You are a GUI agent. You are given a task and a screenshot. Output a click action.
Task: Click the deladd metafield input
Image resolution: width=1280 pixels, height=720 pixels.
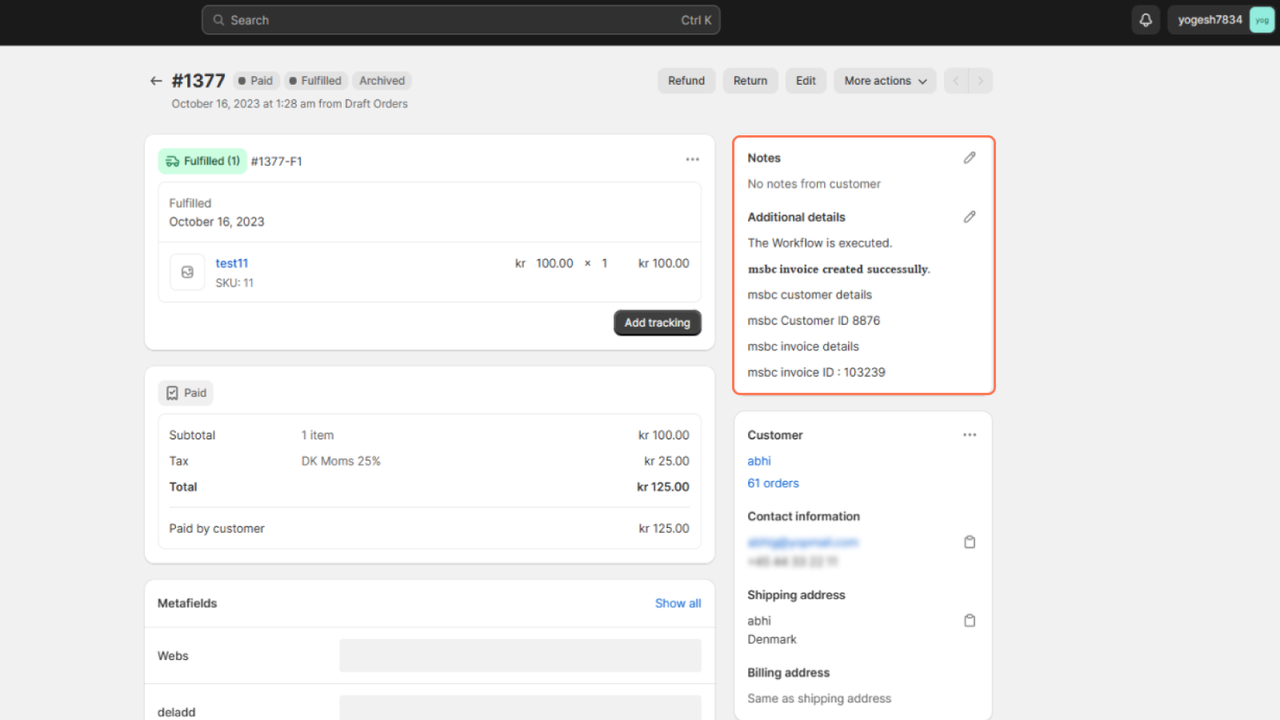[520, 708]
